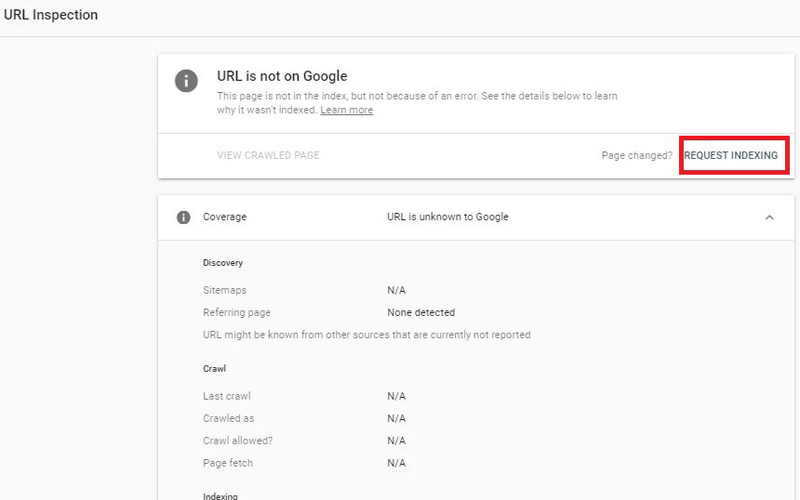Click the URL Inspection page title
800x500 pixels.
coord(51,15)
